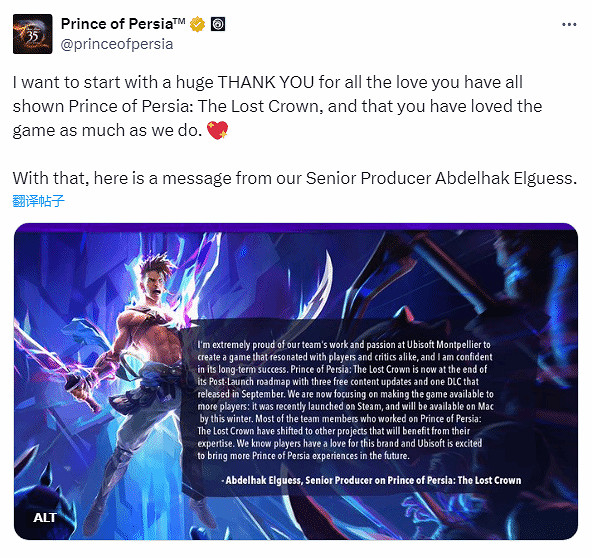
Task: Click the producer's message text in image
Action: point(345,400)
